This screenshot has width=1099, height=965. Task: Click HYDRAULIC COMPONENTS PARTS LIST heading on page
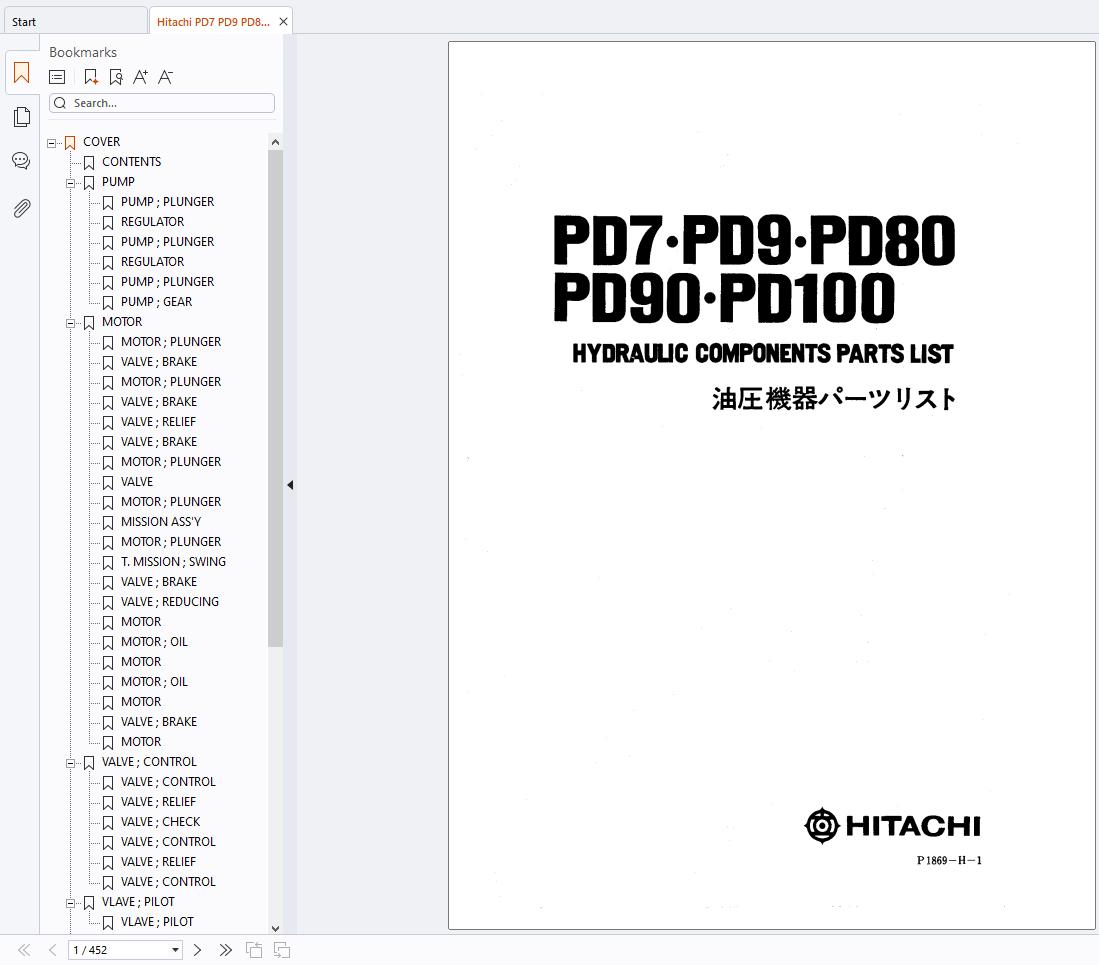point(763,353)
